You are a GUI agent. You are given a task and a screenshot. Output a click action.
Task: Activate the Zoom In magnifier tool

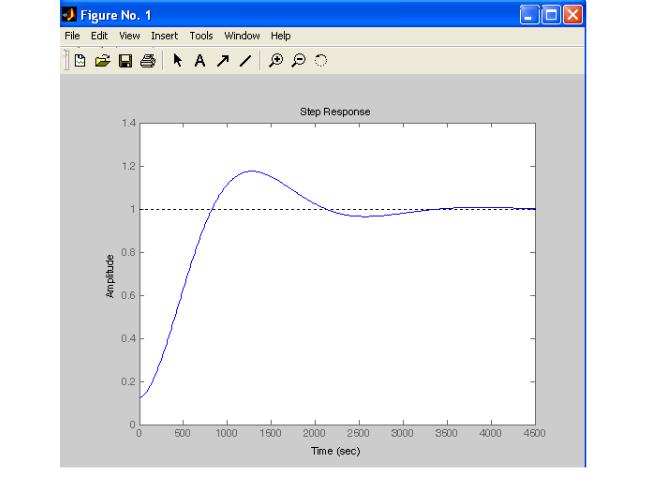point(276,61)
